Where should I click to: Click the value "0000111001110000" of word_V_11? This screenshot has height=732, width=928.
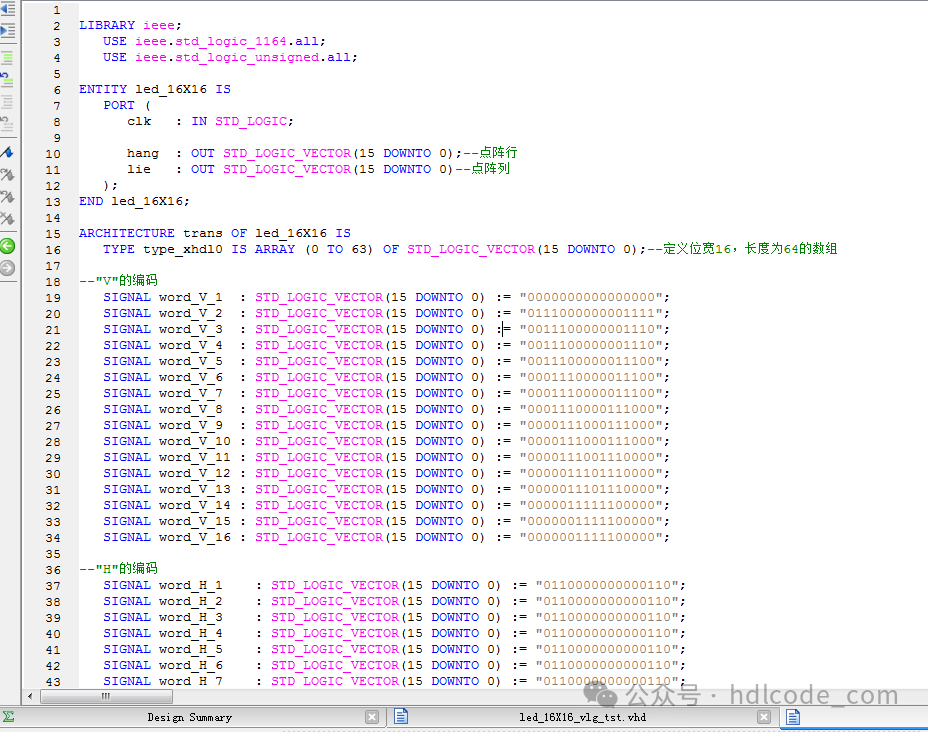591,457
